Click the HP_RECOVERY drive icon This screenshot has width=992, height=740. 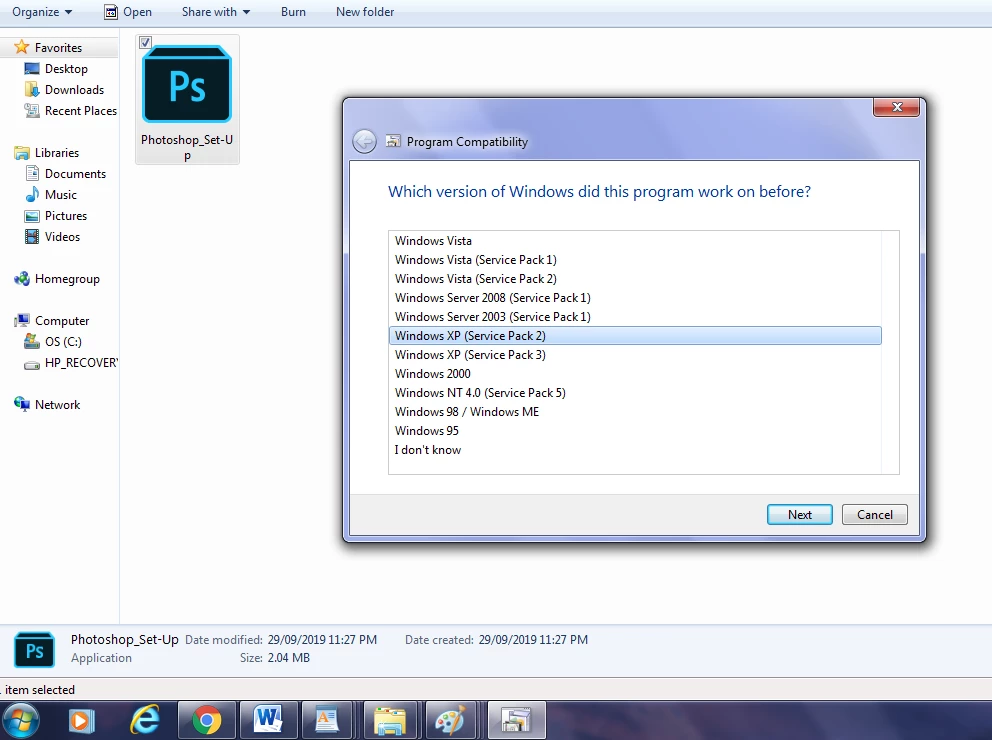coord(32,364)
